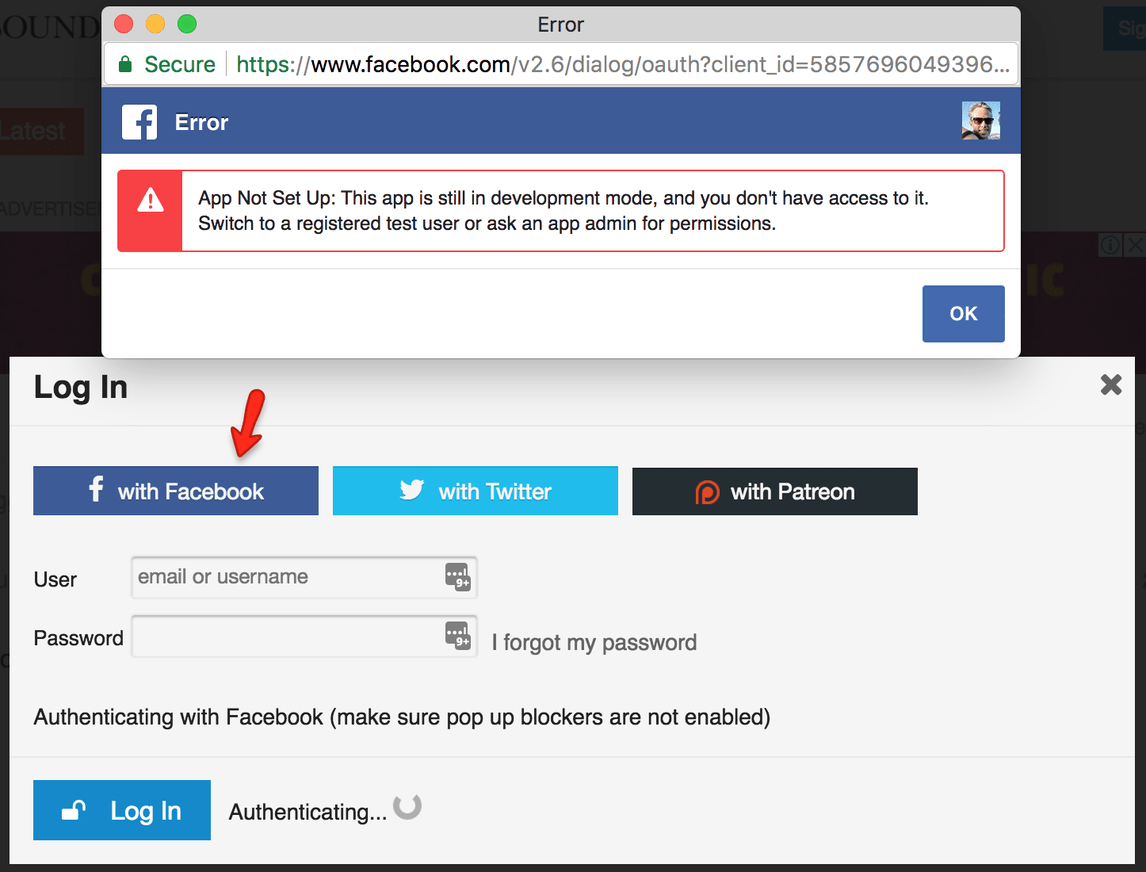Viewport: 1146px width, 872px height.
Task: Click password manager icon in User field
Action: pos(458,577)
